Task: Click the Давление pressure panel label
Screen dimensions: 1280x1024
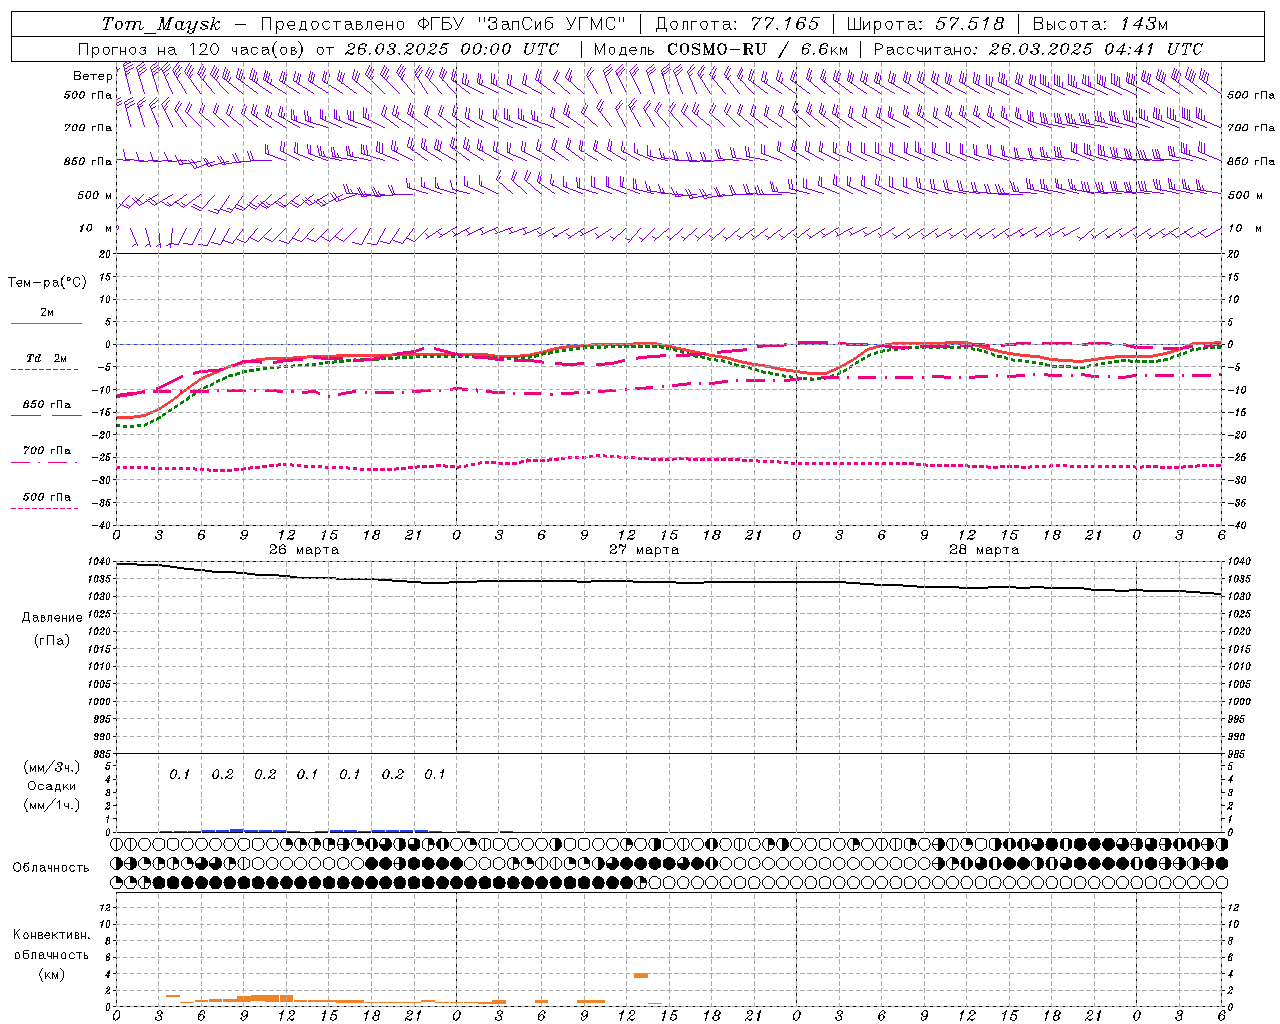Action: [52, 618]
